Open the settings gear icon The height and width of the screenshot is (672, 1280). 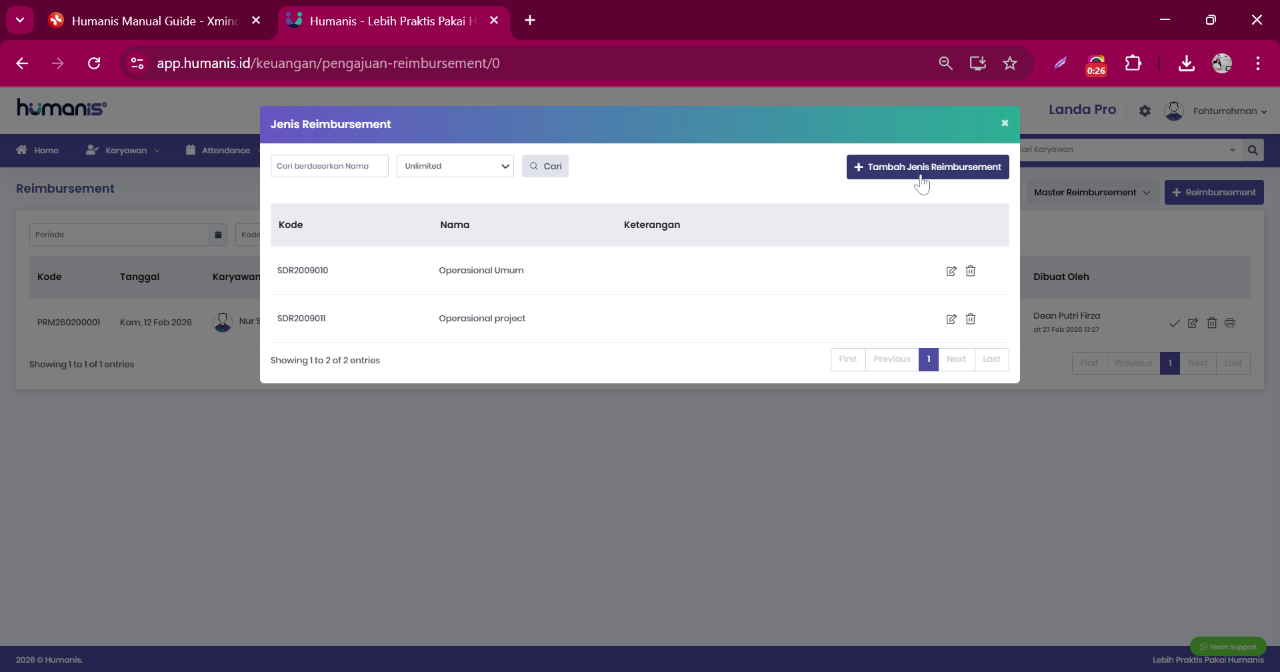pos(1145,111)
